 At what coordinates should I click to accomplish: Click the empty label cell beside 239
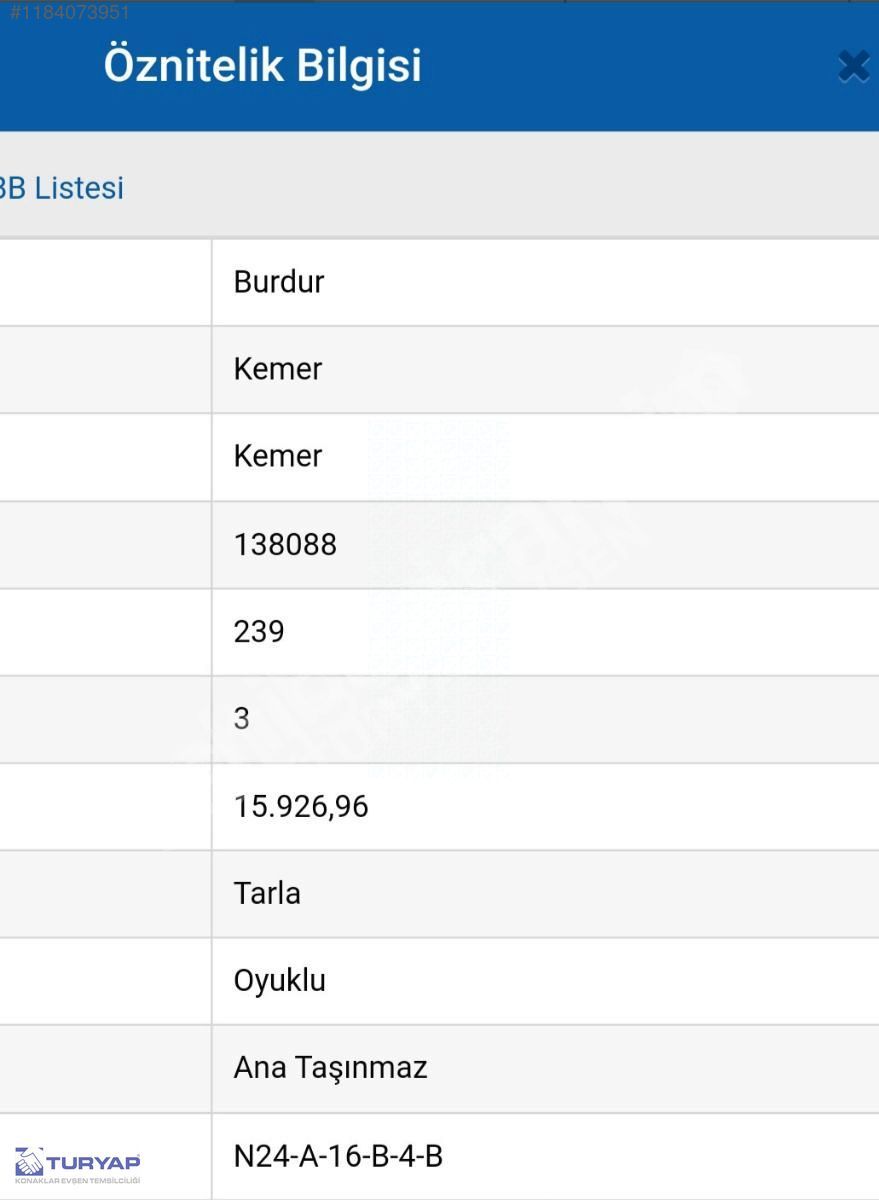click(105, 631)
